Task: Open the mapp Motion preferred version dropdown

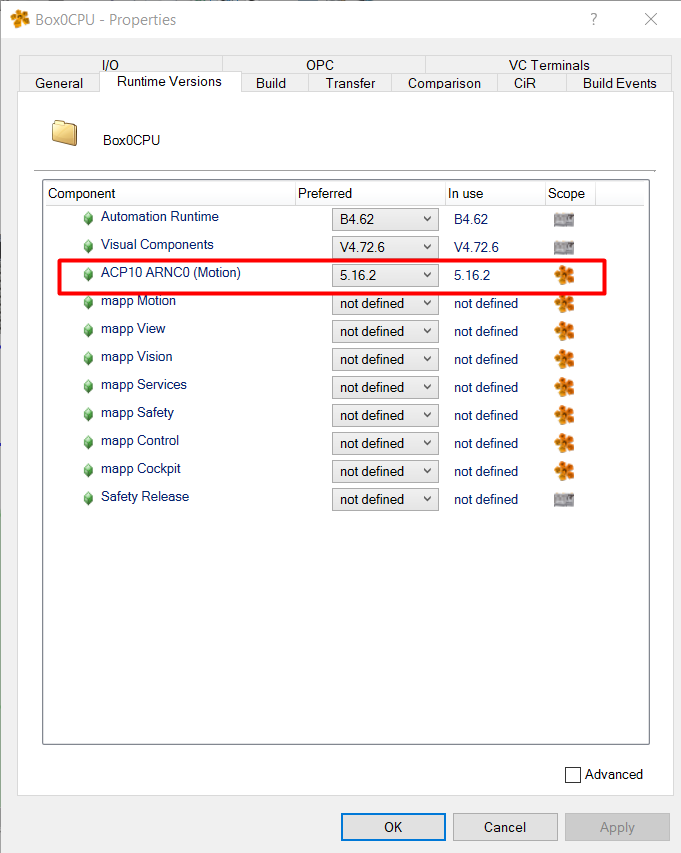Action: tap(385, 304)
